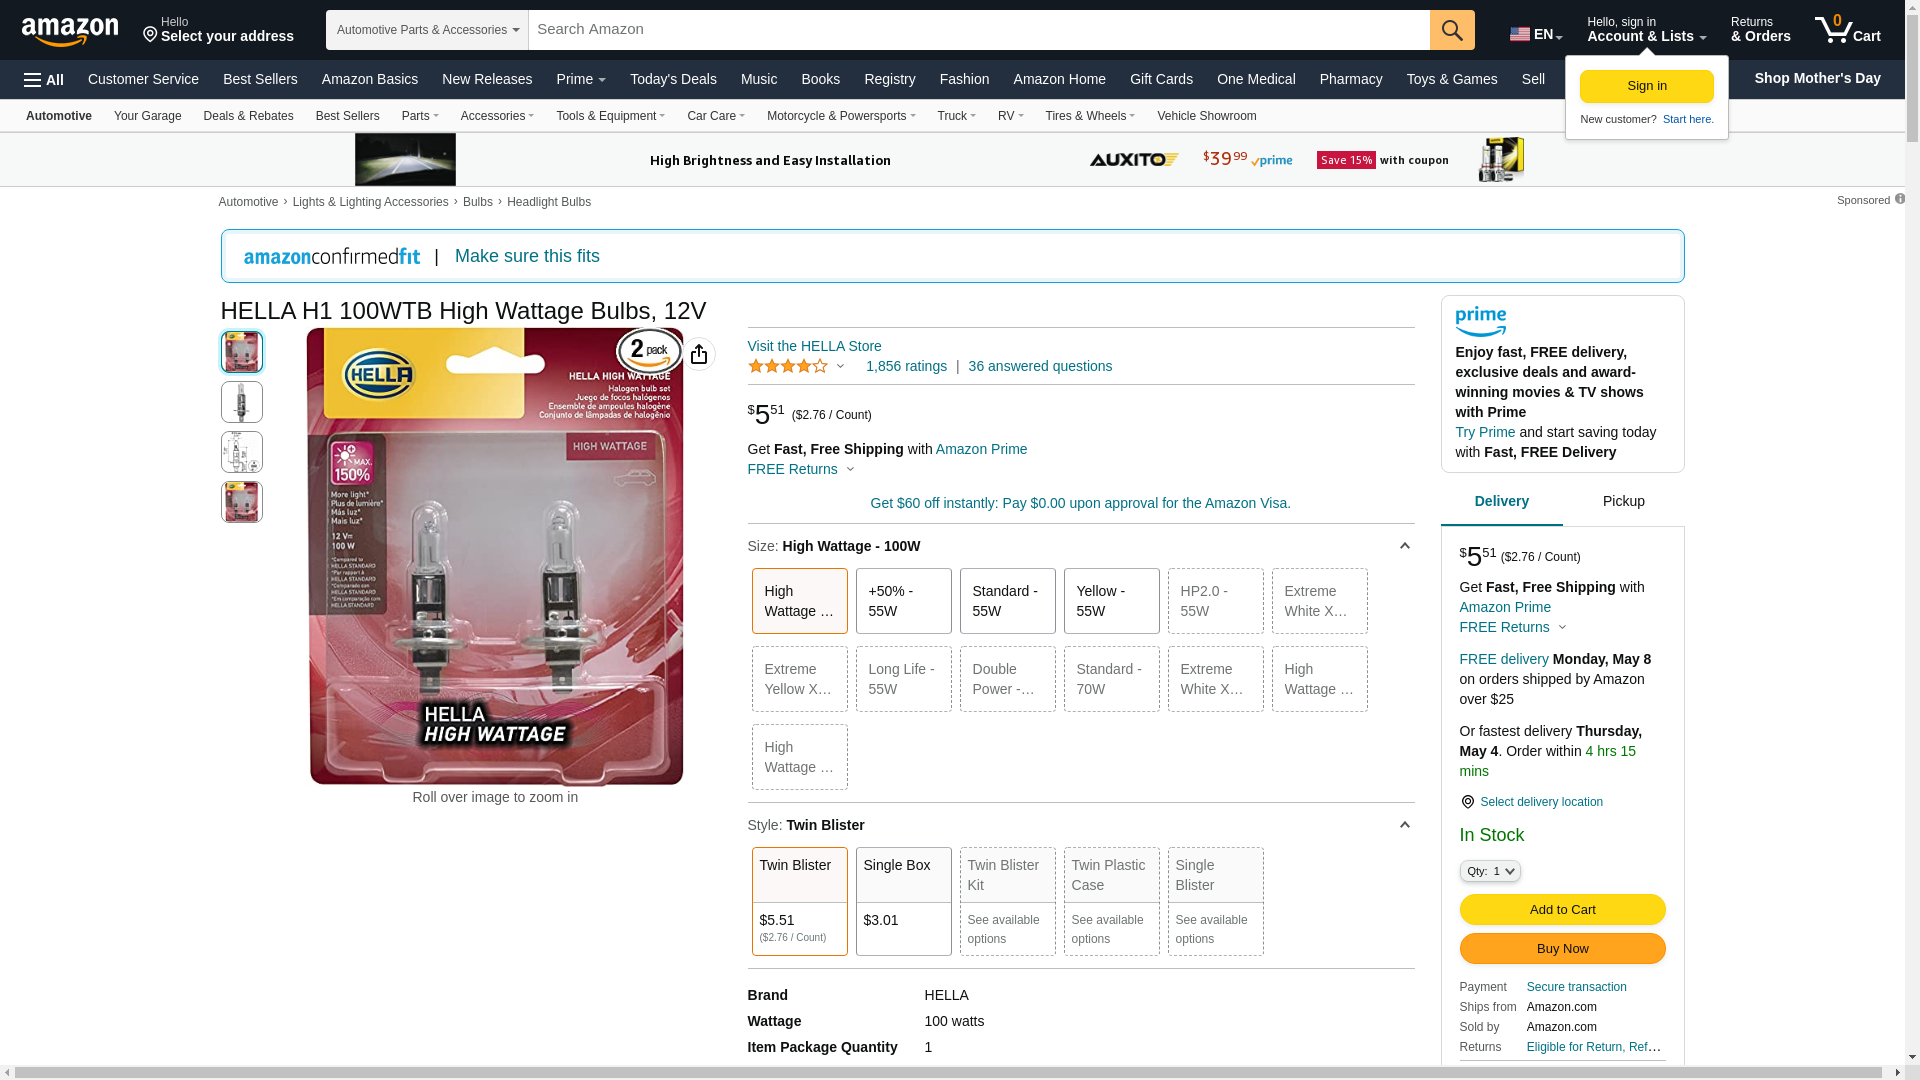Open the Account & Lists dropdown
Screen dimensions: 1920x1080
click(x=1646, y=30)
